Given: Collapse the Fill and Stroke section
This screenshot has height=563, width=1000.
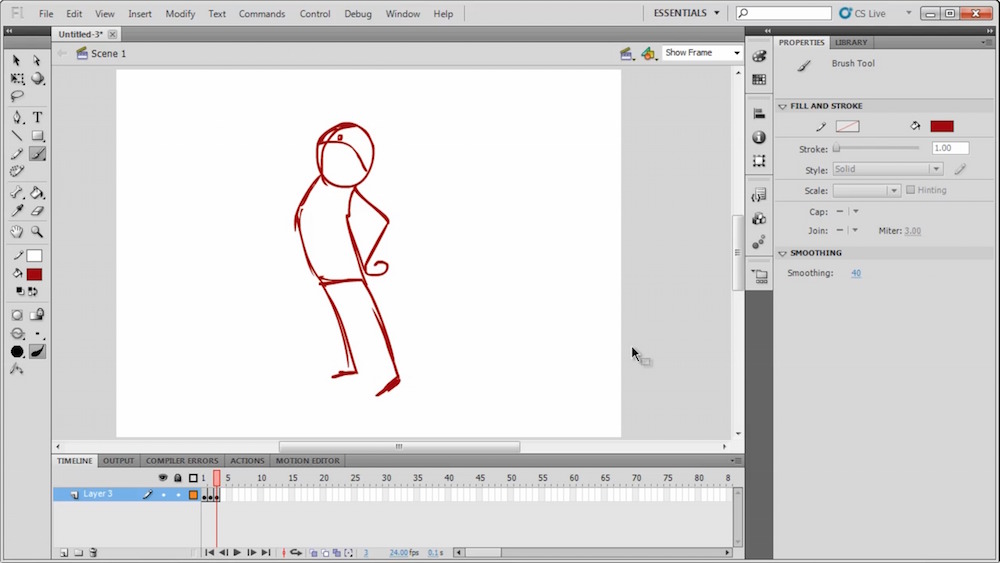Looking at the screenshot, I should (782, 106).
